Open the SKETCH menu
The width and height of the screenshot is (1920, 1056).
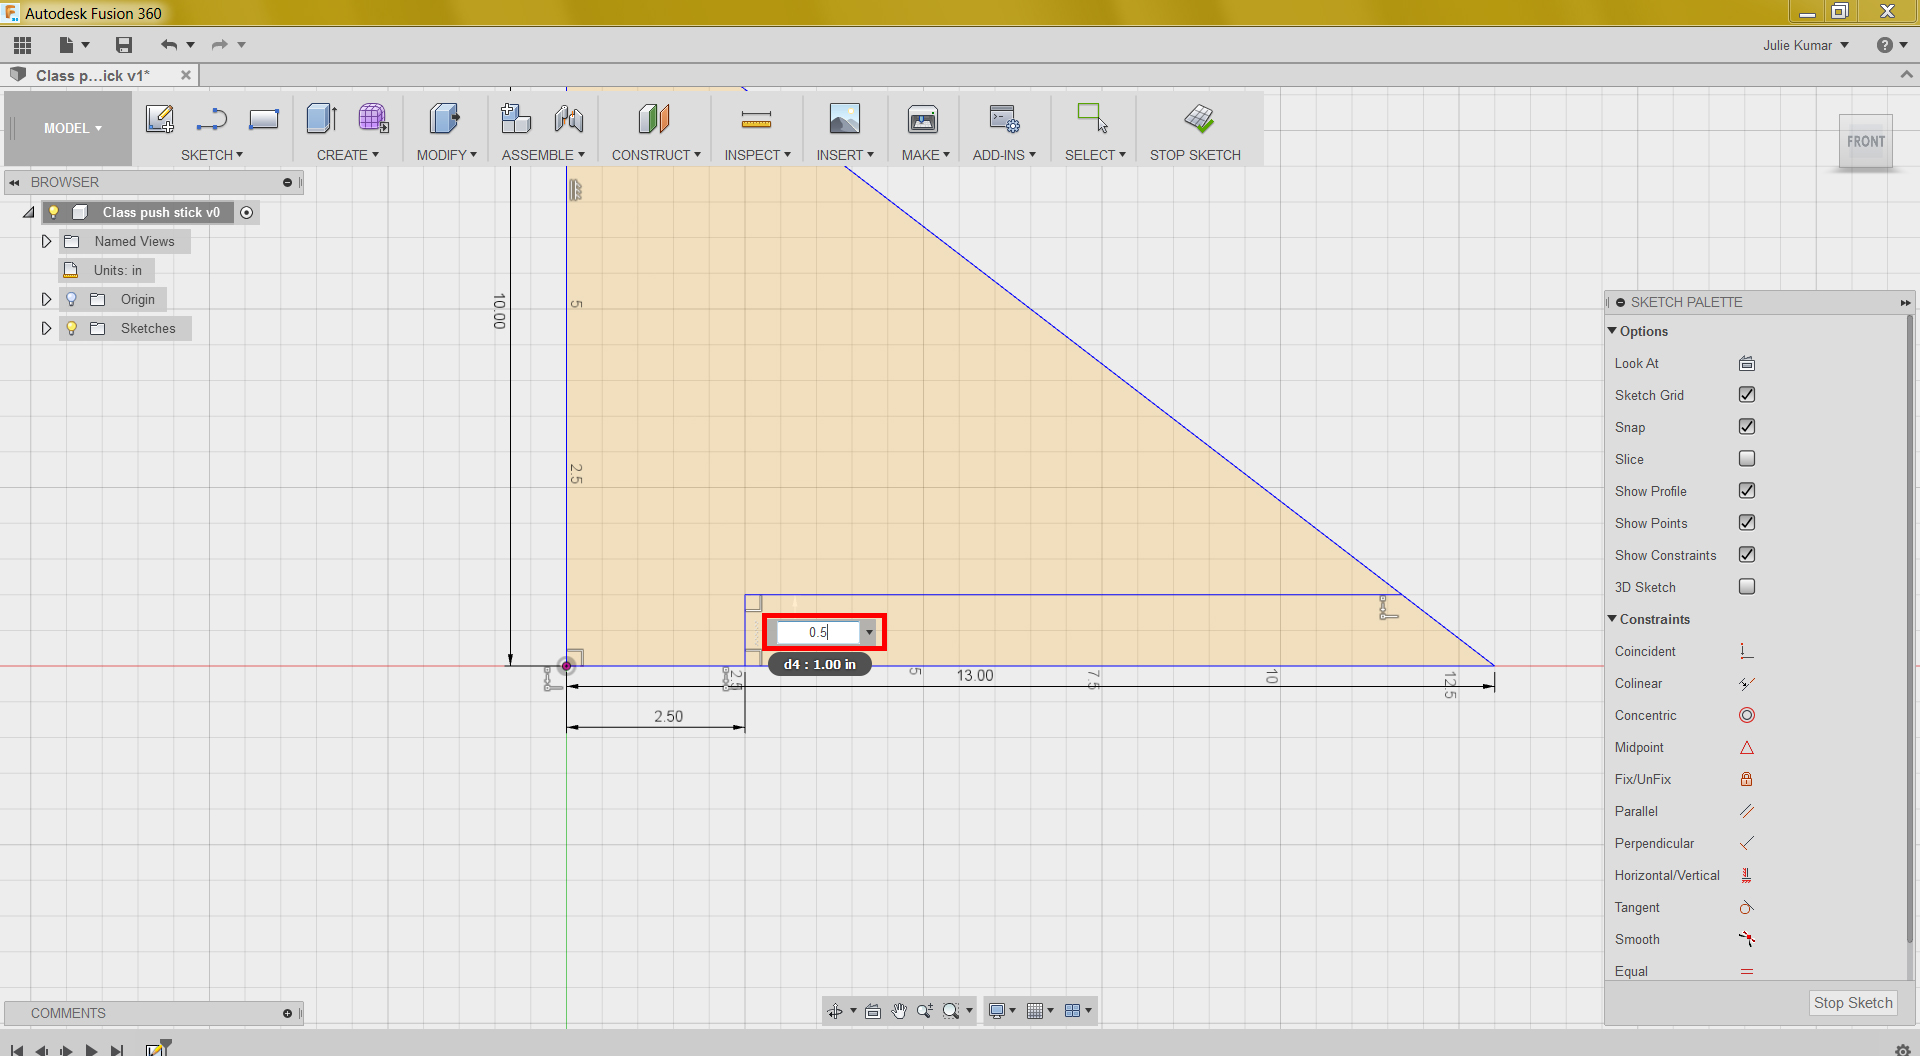click(x=212, y=155)
